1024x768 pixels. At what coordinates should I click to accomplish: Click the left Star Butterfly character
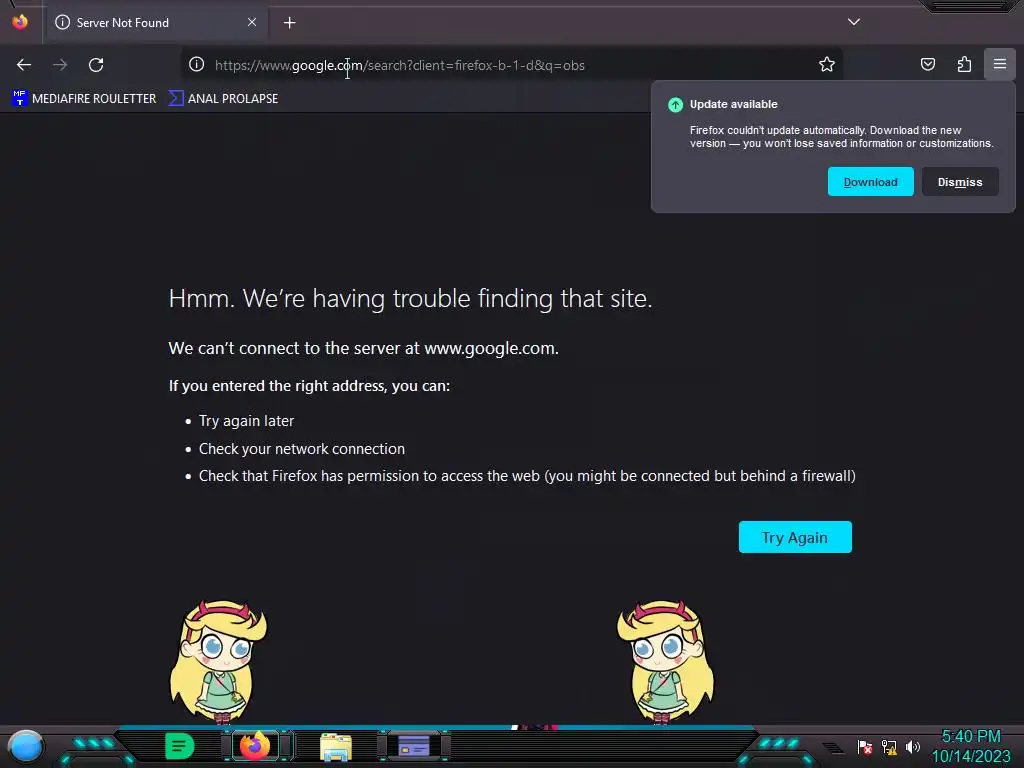(218, 662)
